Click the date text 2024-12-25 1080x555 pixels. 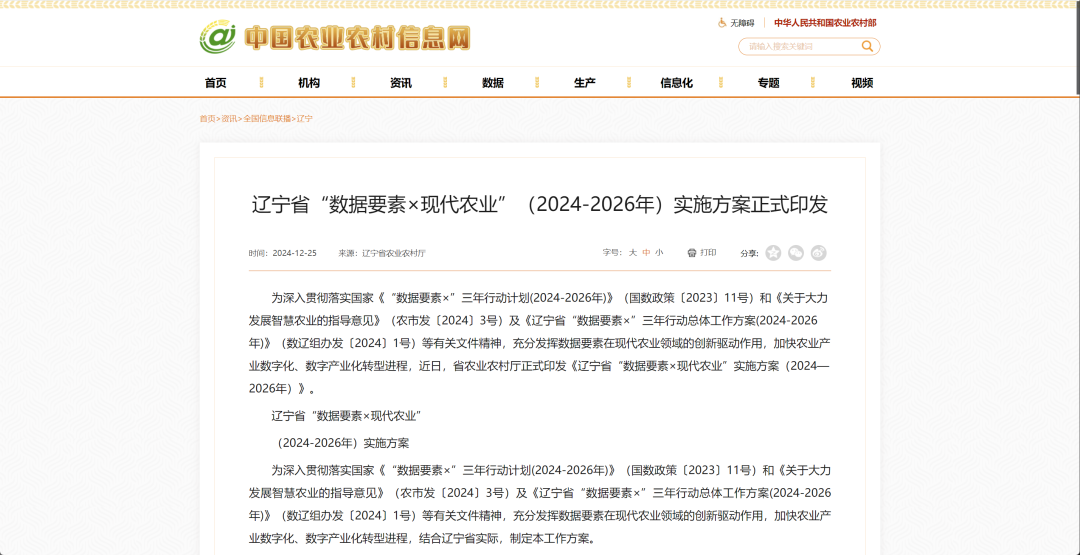(x=294, y=253)
